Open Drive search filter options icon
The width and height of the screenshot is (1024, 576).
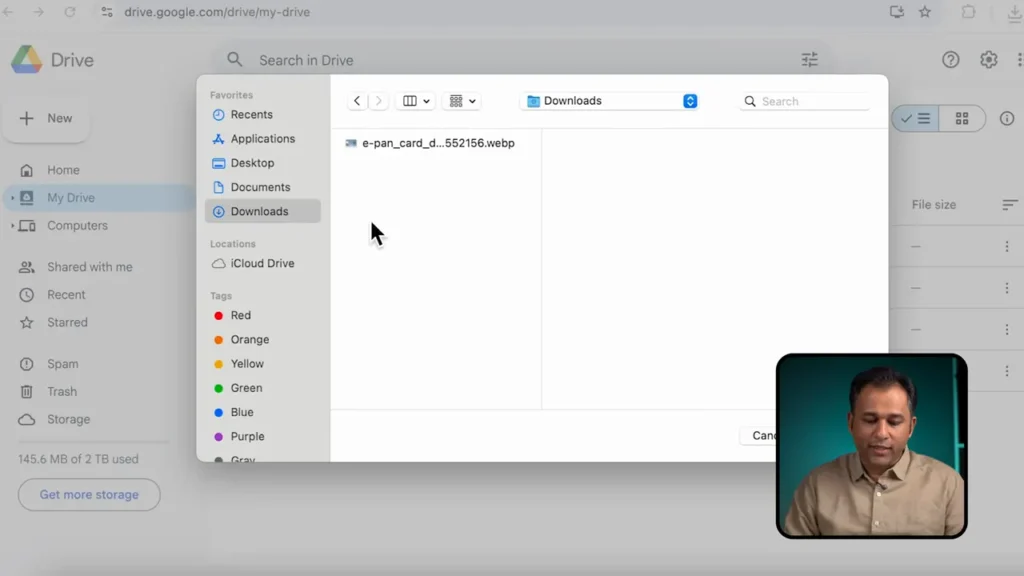click(810, 60)
